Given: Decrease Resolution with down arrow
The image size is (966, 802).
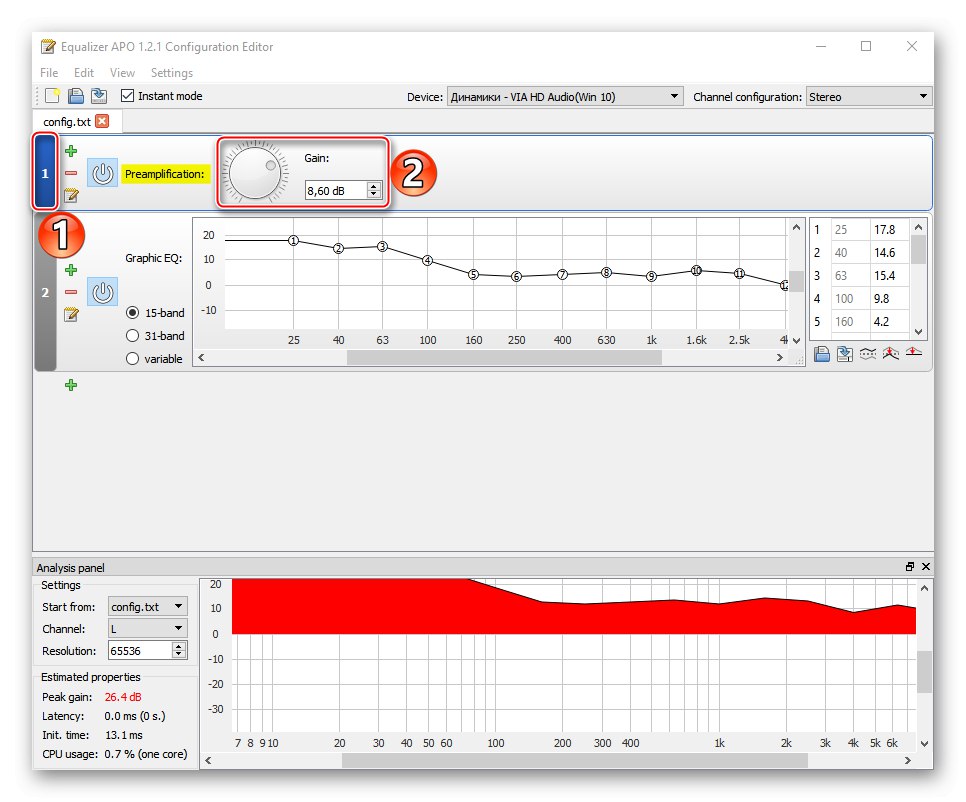Looking at the screenshot, I should point(179,655).
